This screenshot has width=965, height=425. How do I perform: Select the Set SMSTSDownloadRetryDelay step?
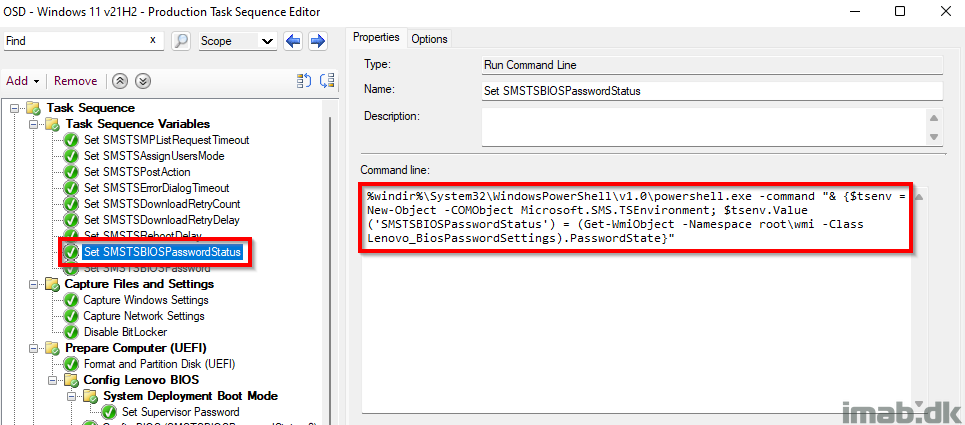(x=161, y=220)
